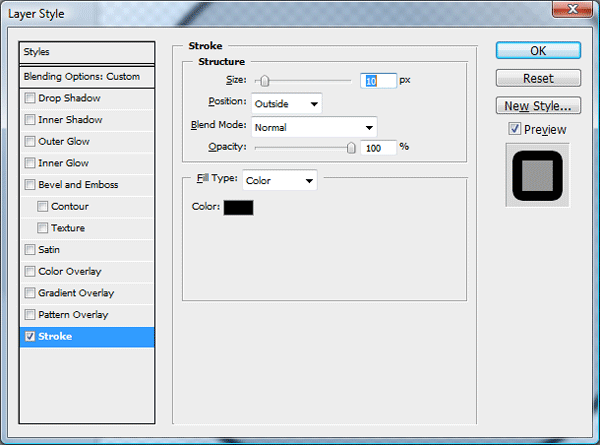Enable the Drop Shadow checkbox
The width and height of the screenshot is (600, 445).
(30, 98)
